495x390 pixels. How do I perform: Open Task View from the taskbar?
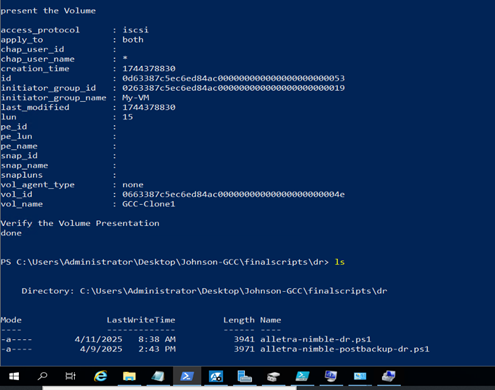[x=70, y=376]
